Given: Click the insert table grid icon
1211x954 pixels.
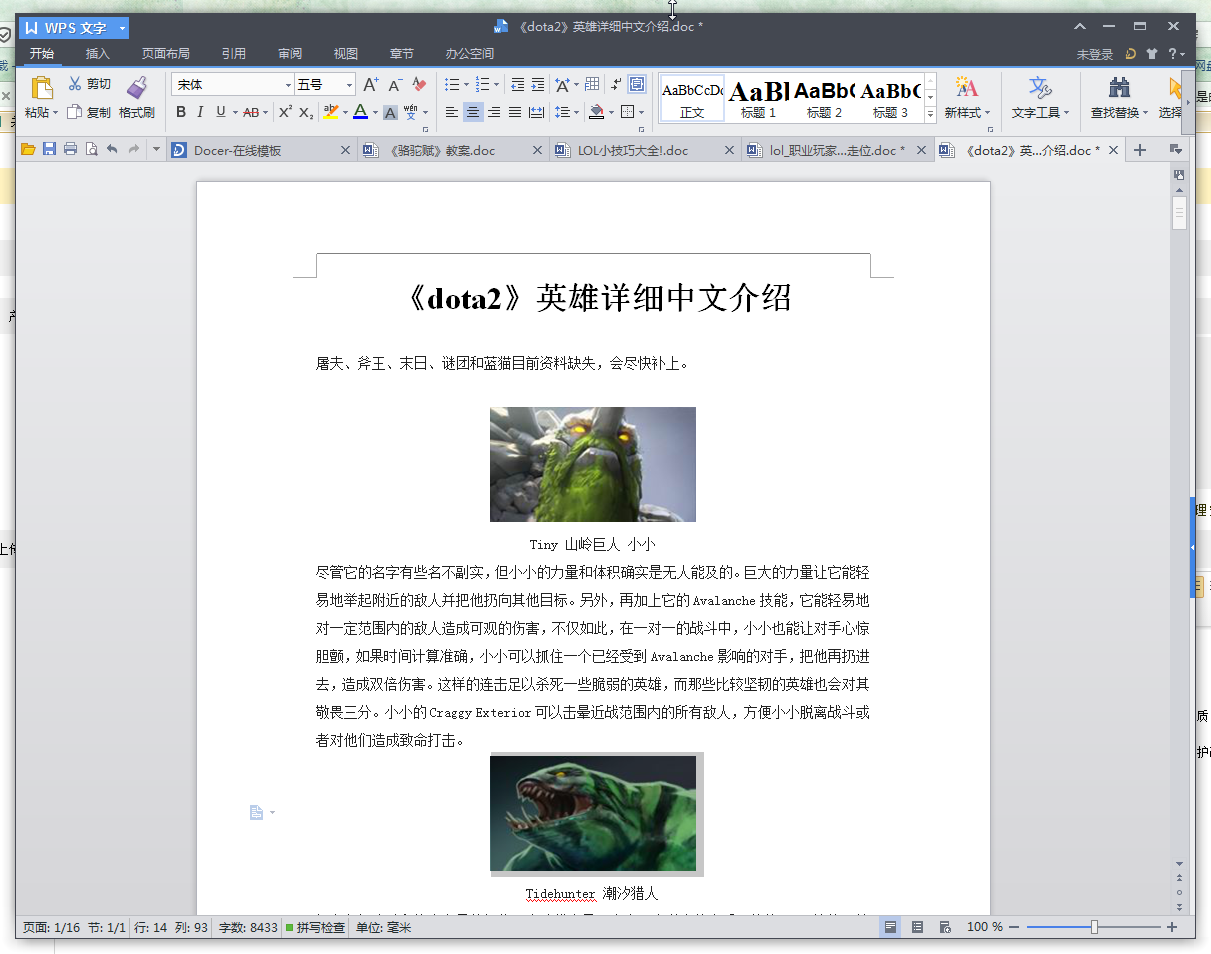Looking at the screenshot, I should click(x=592, y=85).
